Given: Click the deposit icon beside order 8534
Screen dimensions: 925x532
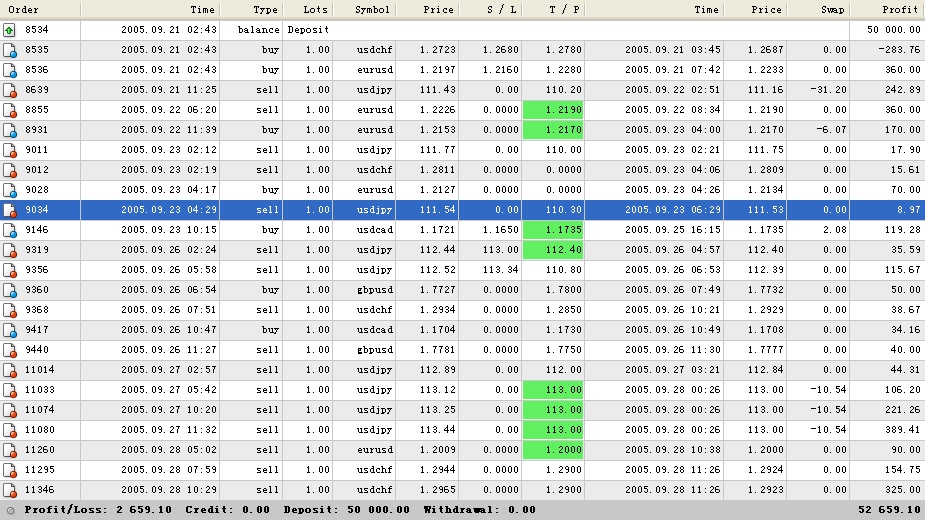Looking at the screenshot, I should [x=10, y=30].
